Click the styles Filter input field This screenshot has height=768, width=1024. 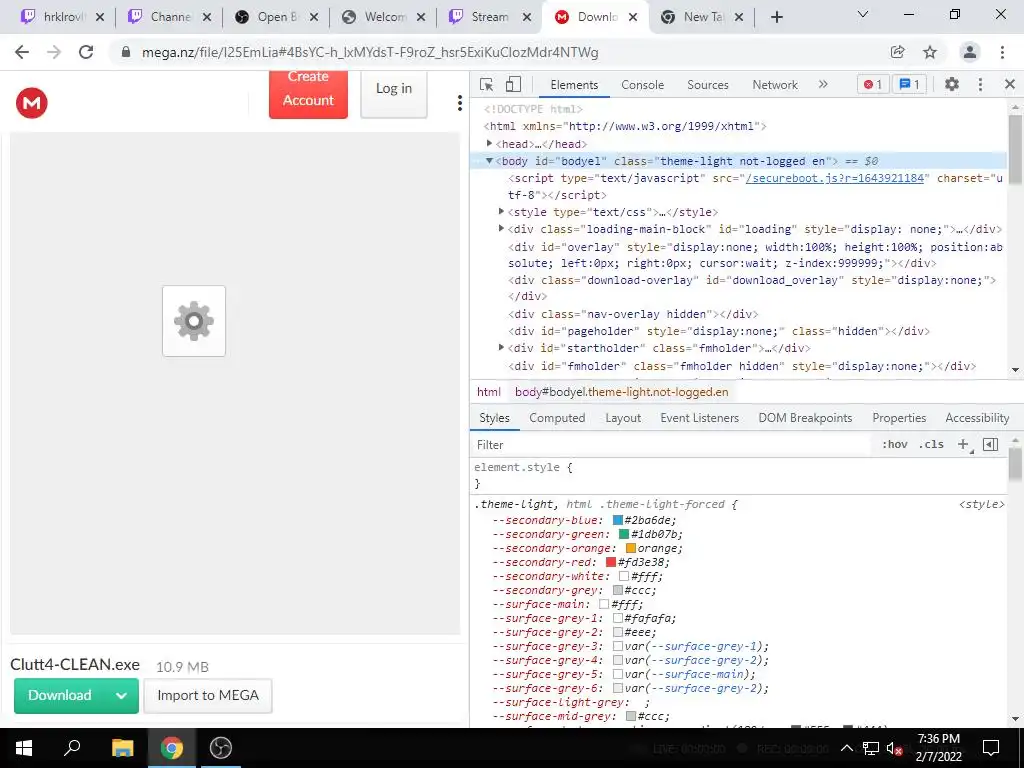(673, 445)
